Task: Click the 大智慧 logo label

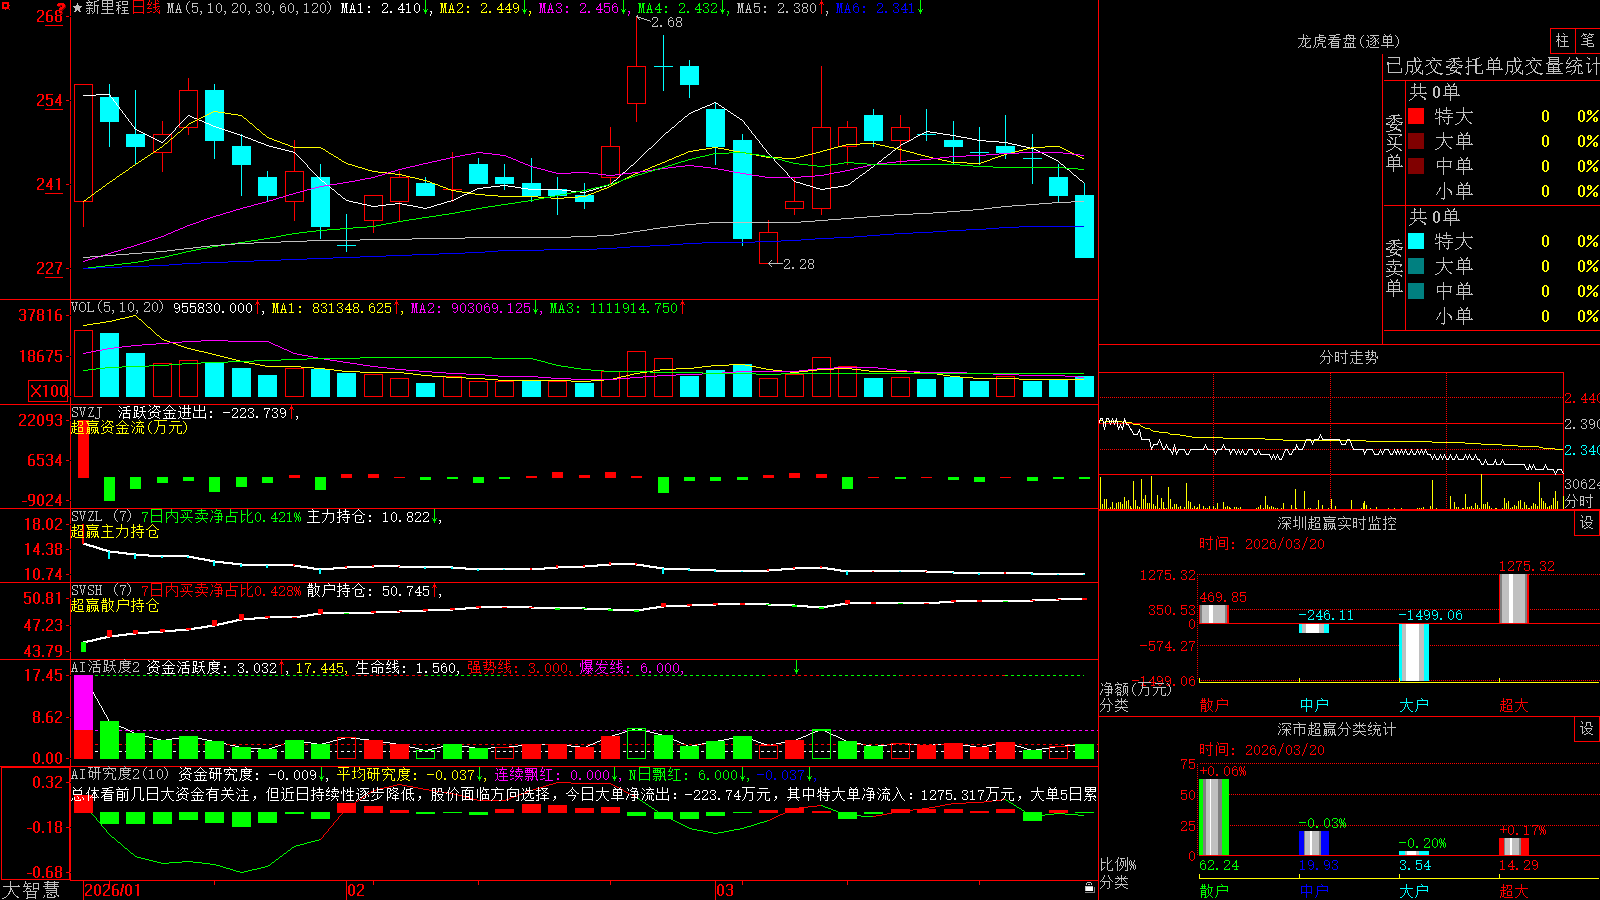Action: pos(31,890)
